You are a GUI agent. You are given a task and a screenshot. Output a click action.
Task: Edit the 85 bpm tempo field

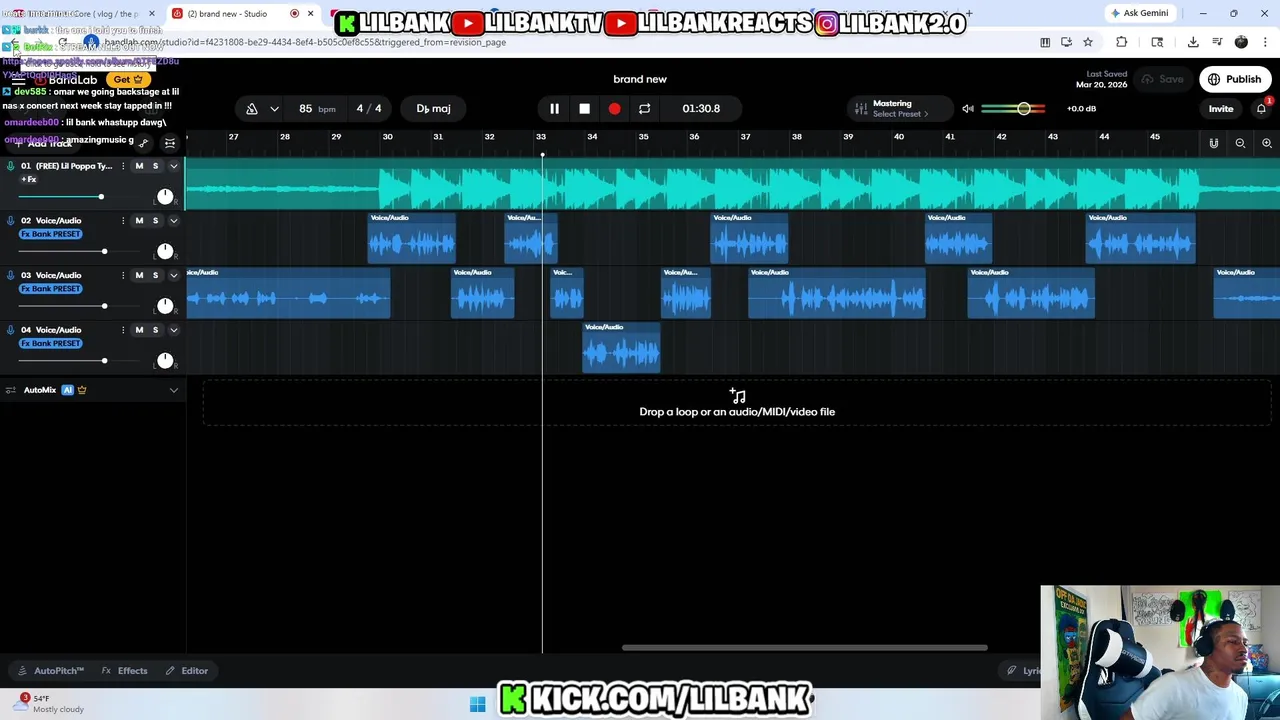point(316,108)
